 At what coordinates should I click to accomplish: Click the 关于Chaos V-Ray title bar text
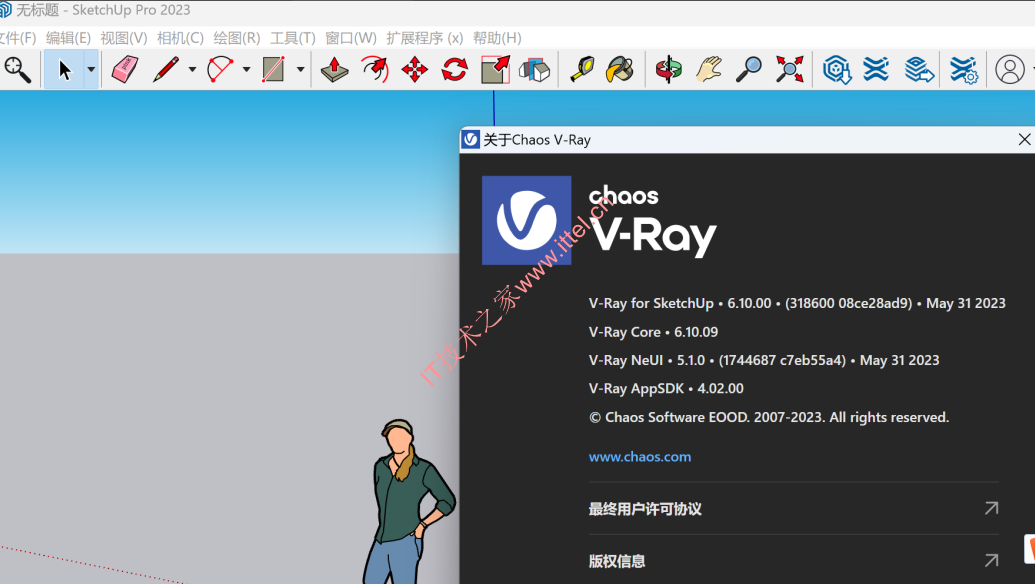537,140
